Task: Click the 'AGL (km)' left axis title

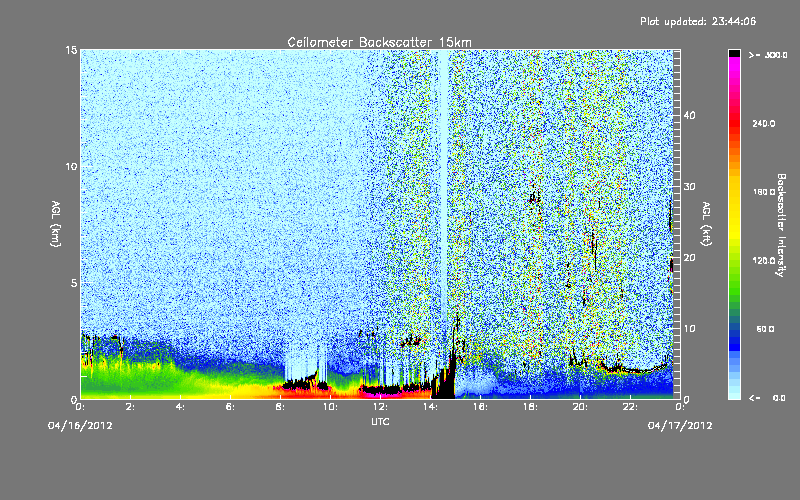Action: (56, 223)
